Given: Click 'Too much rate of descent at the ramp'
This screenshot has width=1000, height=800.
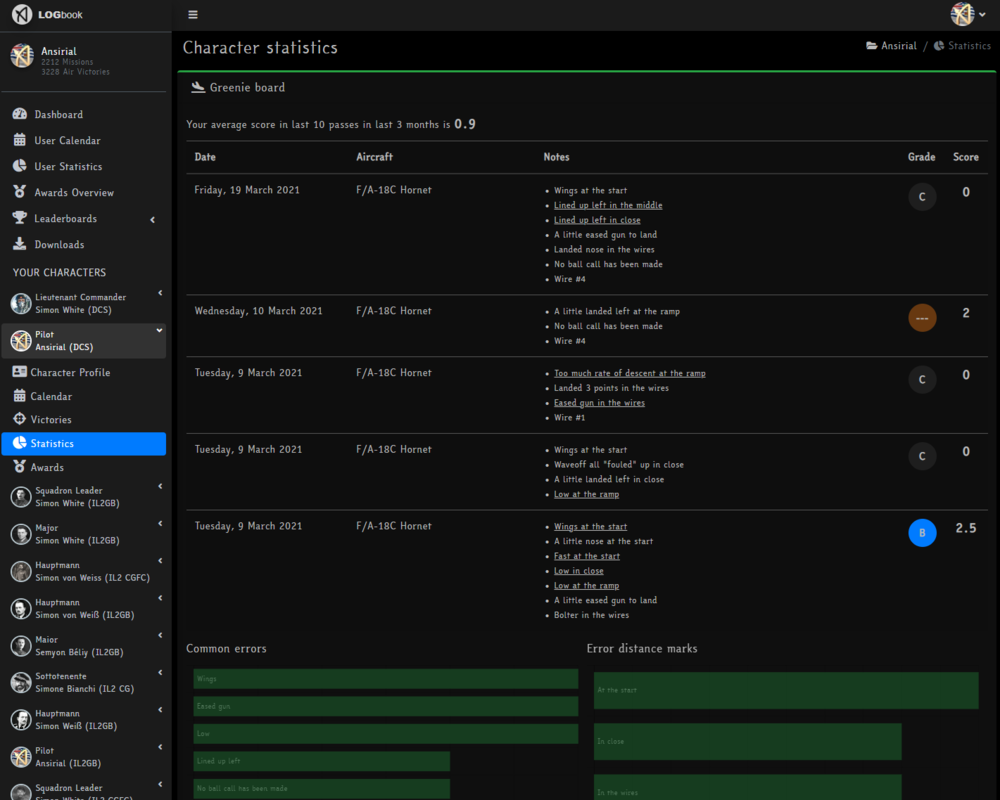Looking at the screenshot, I should point(629,373).
